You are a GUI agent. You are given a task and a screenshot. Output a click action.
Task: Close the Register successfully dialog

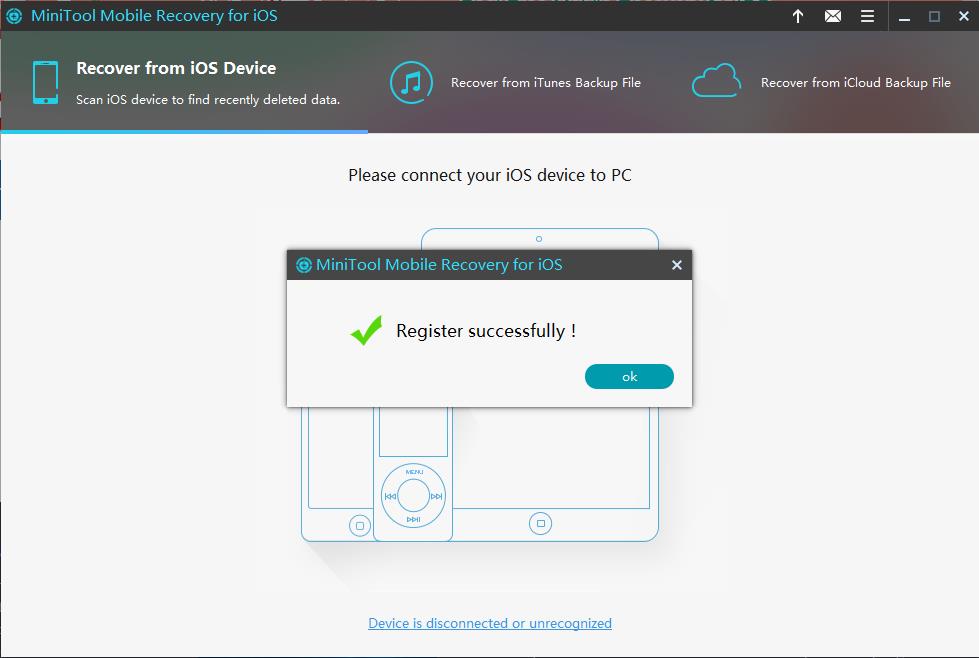[676, 265]
